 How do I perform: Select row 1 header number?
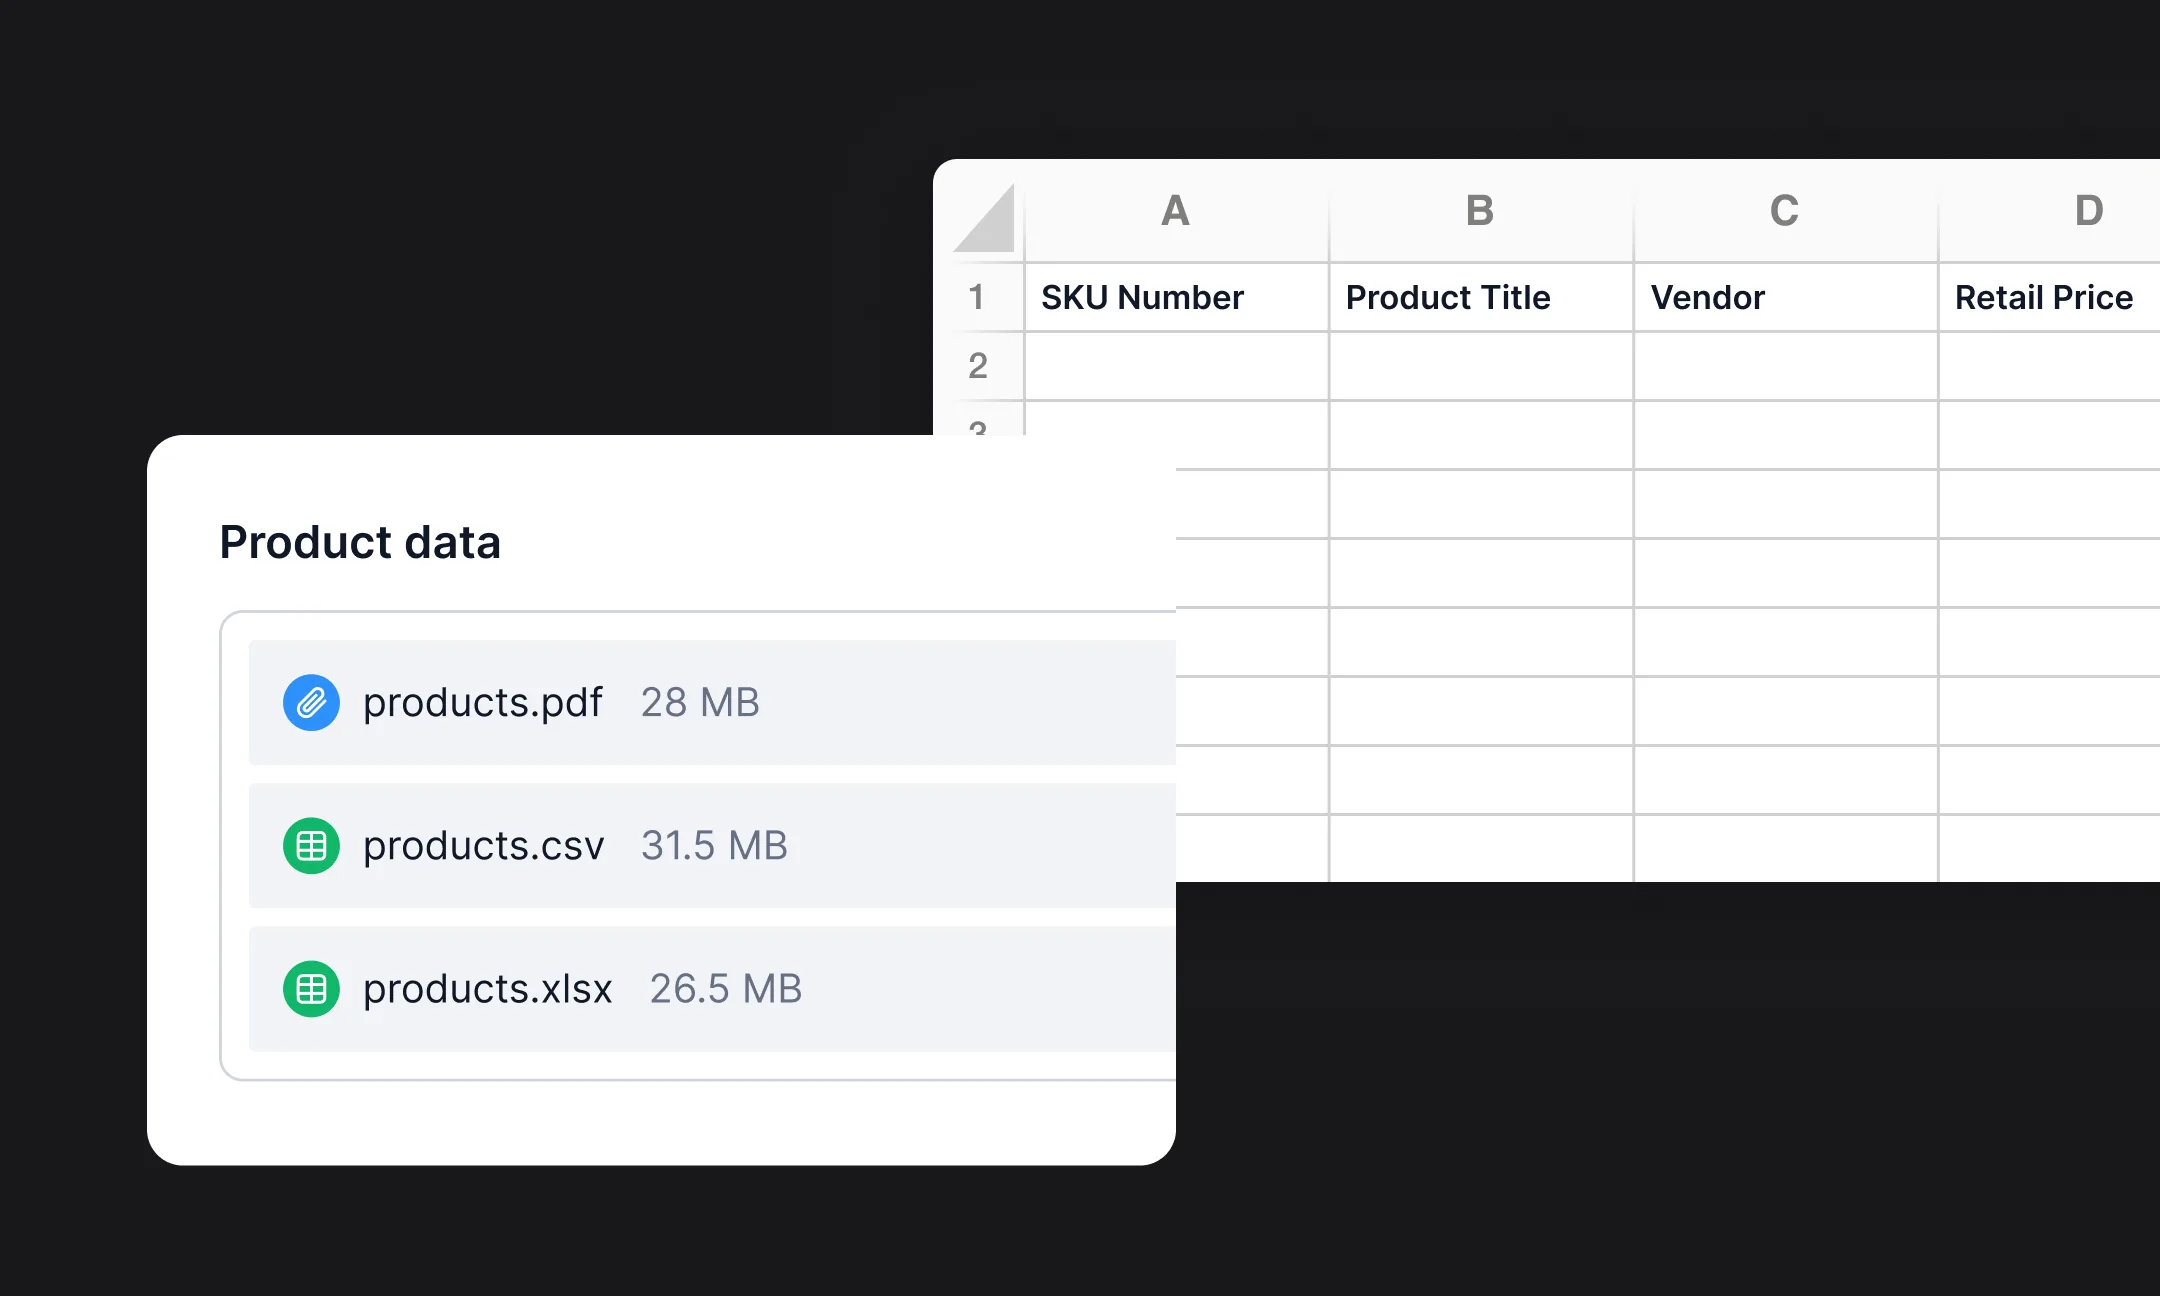tap(977, 297)
